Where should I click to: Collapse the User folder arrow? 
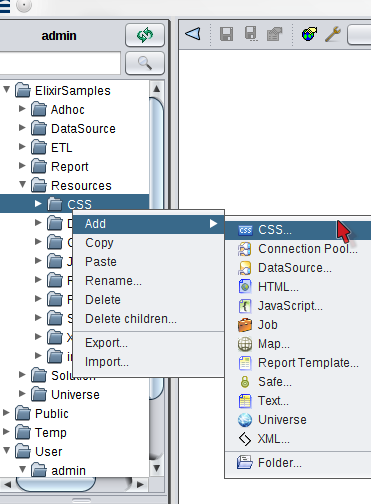(x=6, y=451)
